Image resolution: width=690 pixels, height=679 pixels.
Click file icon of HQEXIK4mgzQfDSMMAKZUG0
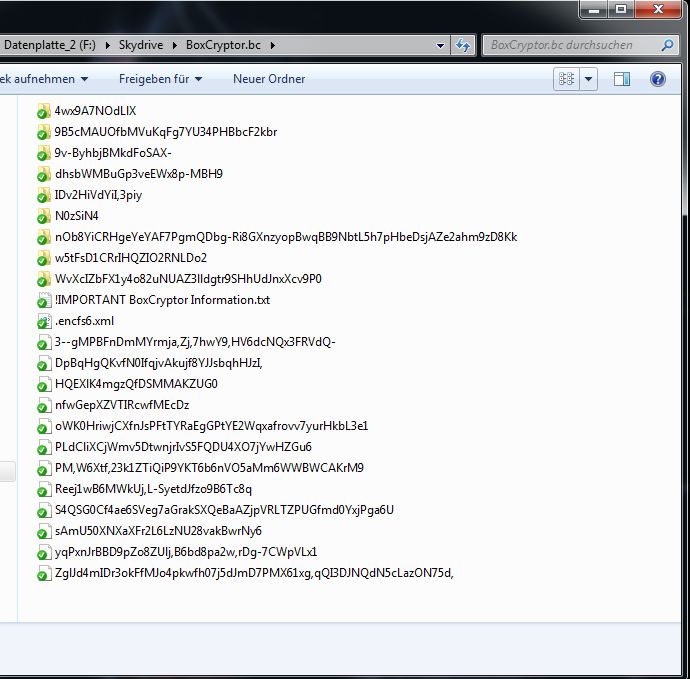(x=43, y=385)
